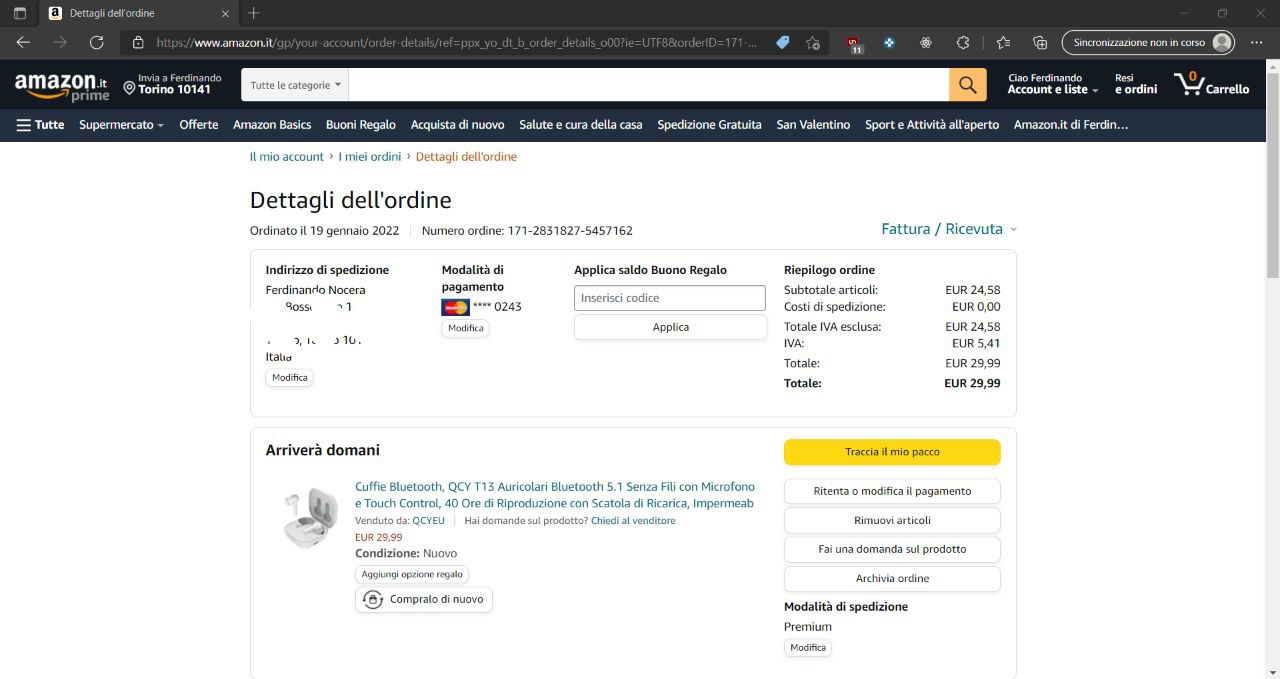Open the Carrello shopping cart
1280x679 pixels.
tap(1211, 85)
